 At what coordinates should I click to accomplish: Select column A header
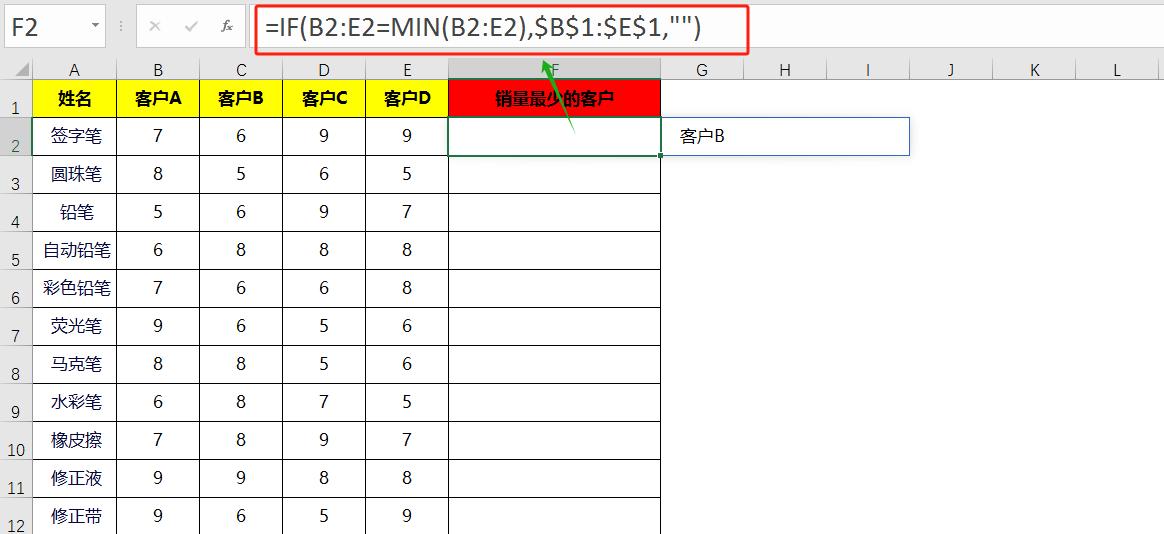click(74, 70)
